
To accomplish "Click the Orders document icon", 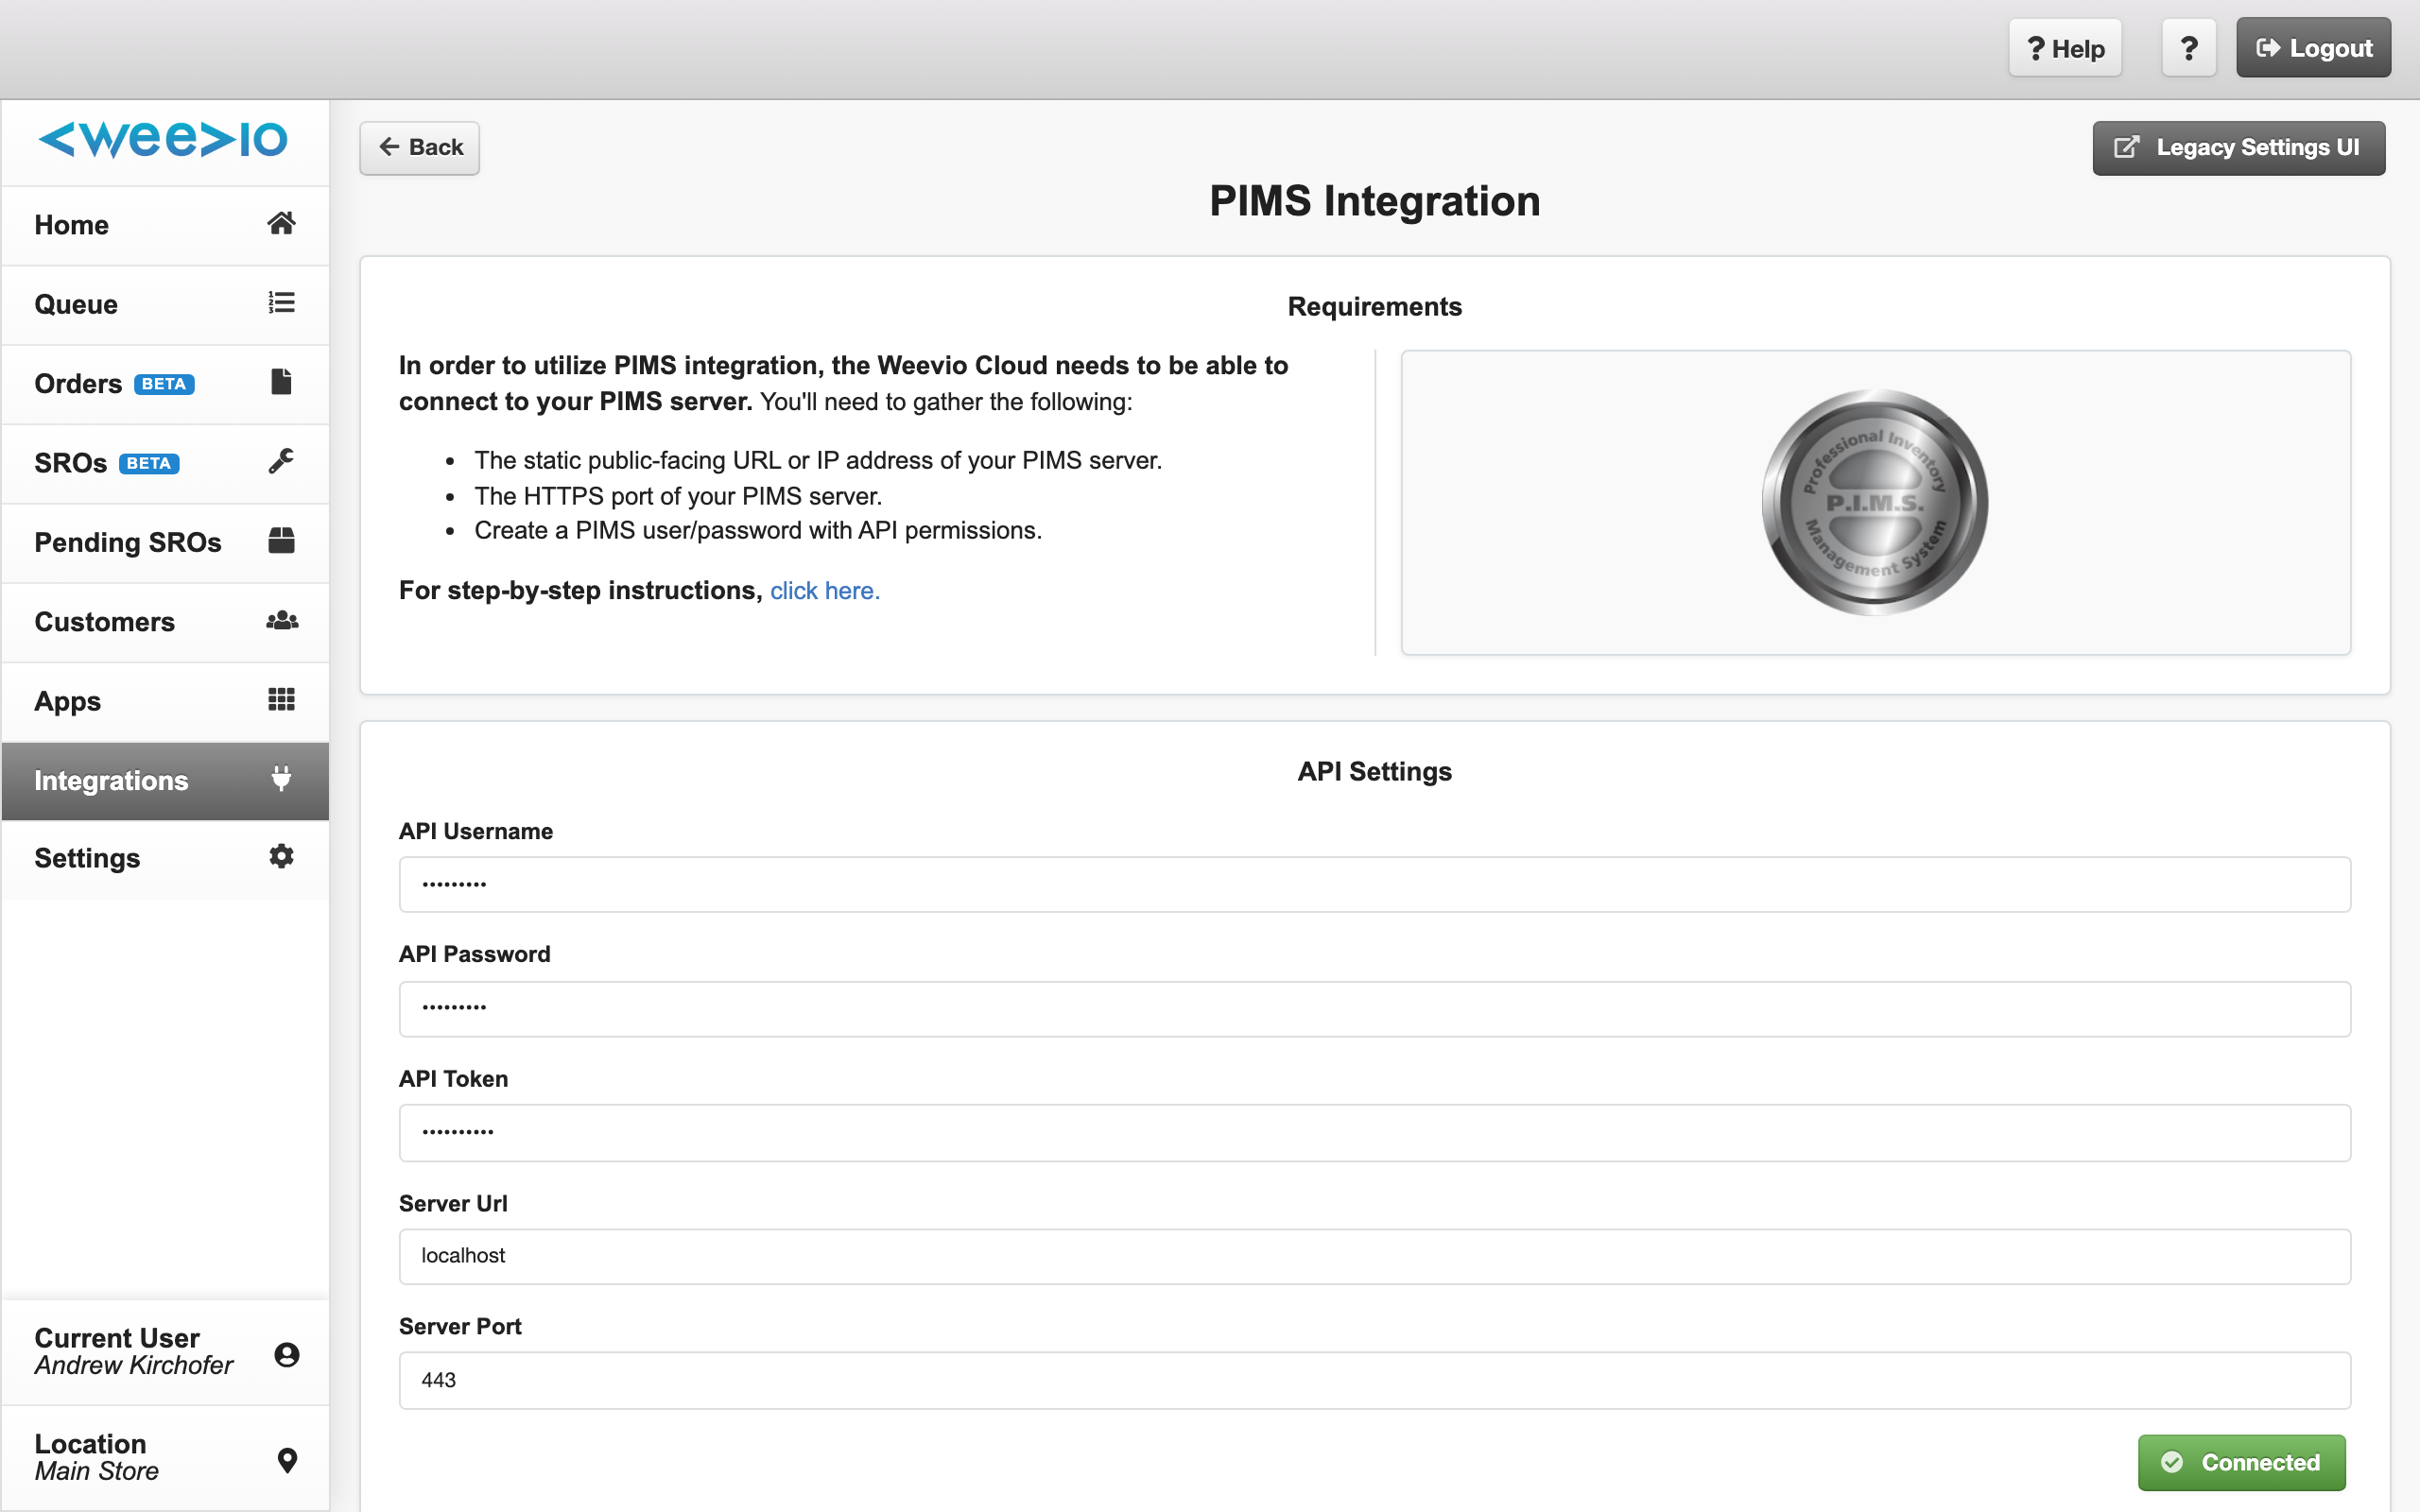I will tap(281, 382).
